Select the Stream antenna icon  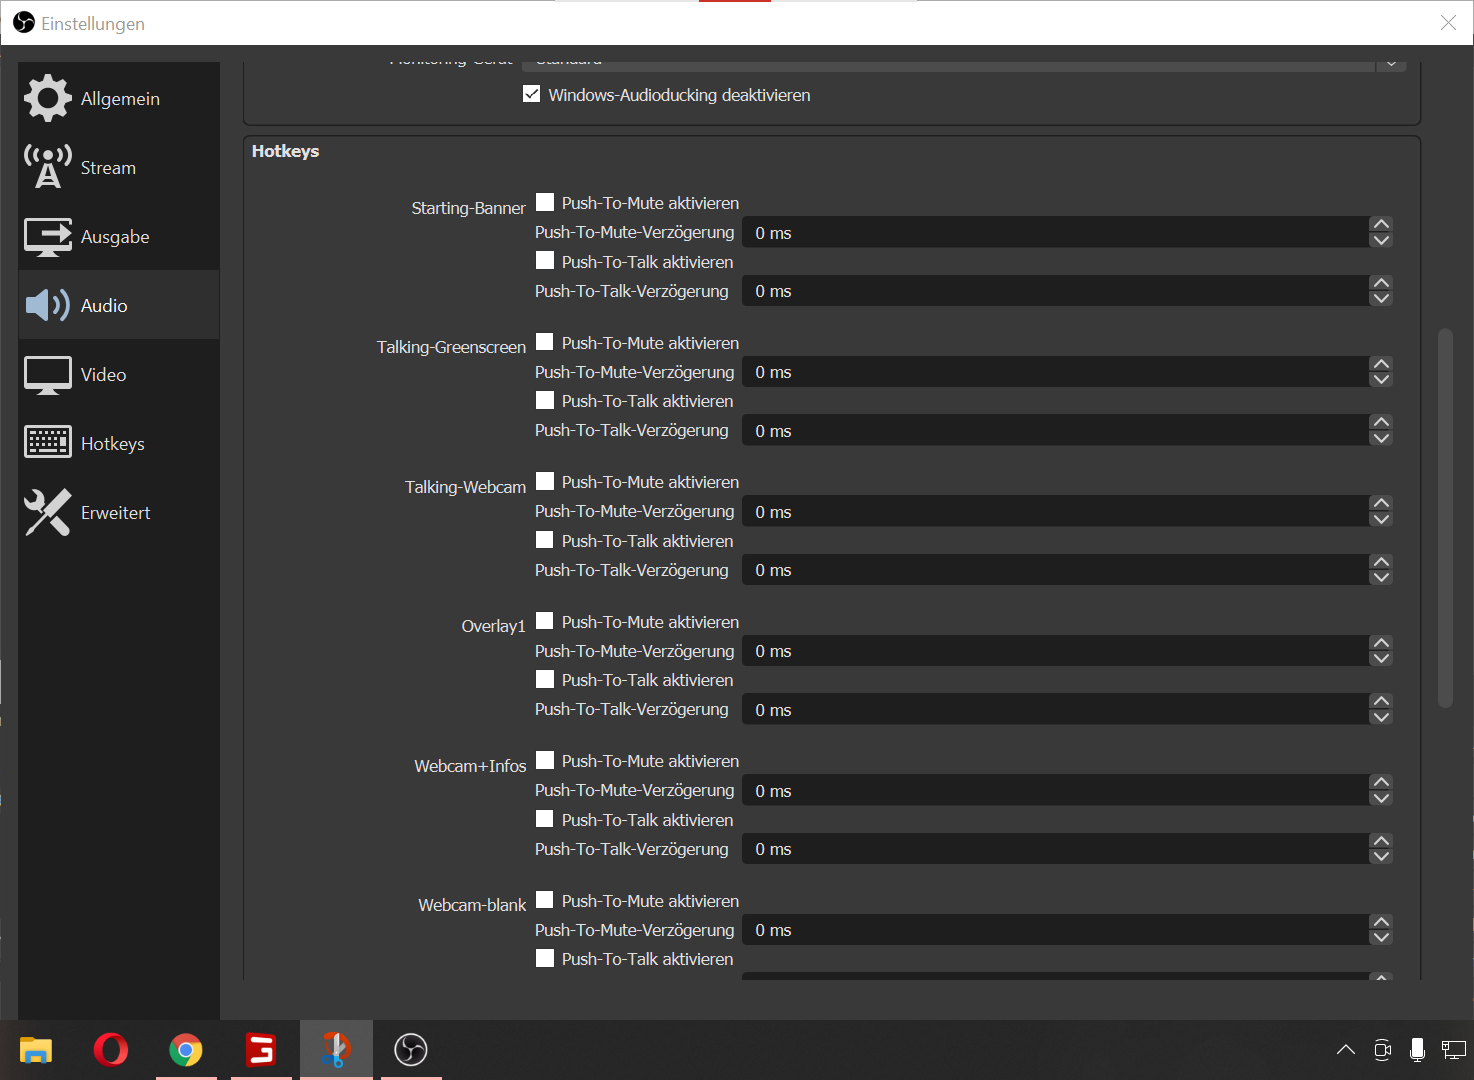(x=47, y=167)
